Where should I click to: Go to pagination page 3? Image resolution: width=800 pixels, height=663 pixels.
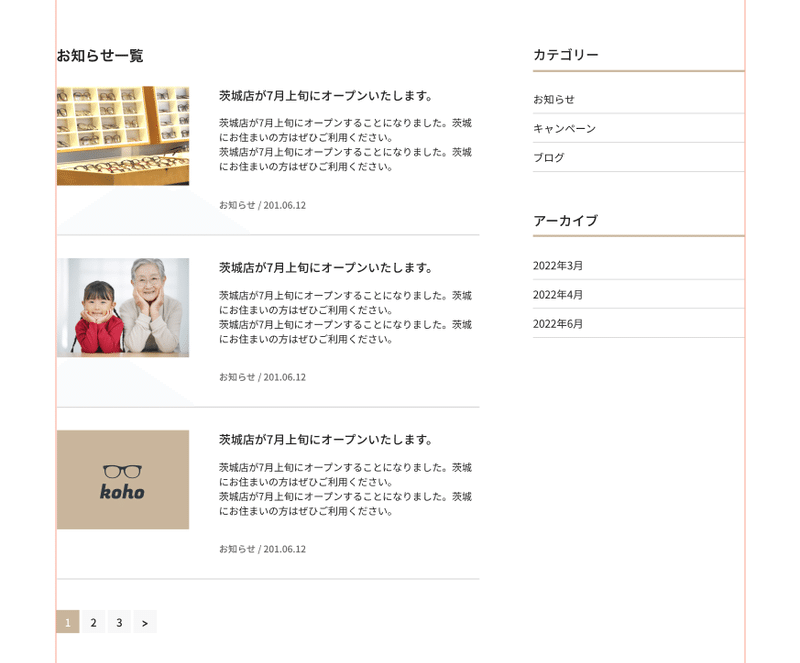[x=119, y=622]
